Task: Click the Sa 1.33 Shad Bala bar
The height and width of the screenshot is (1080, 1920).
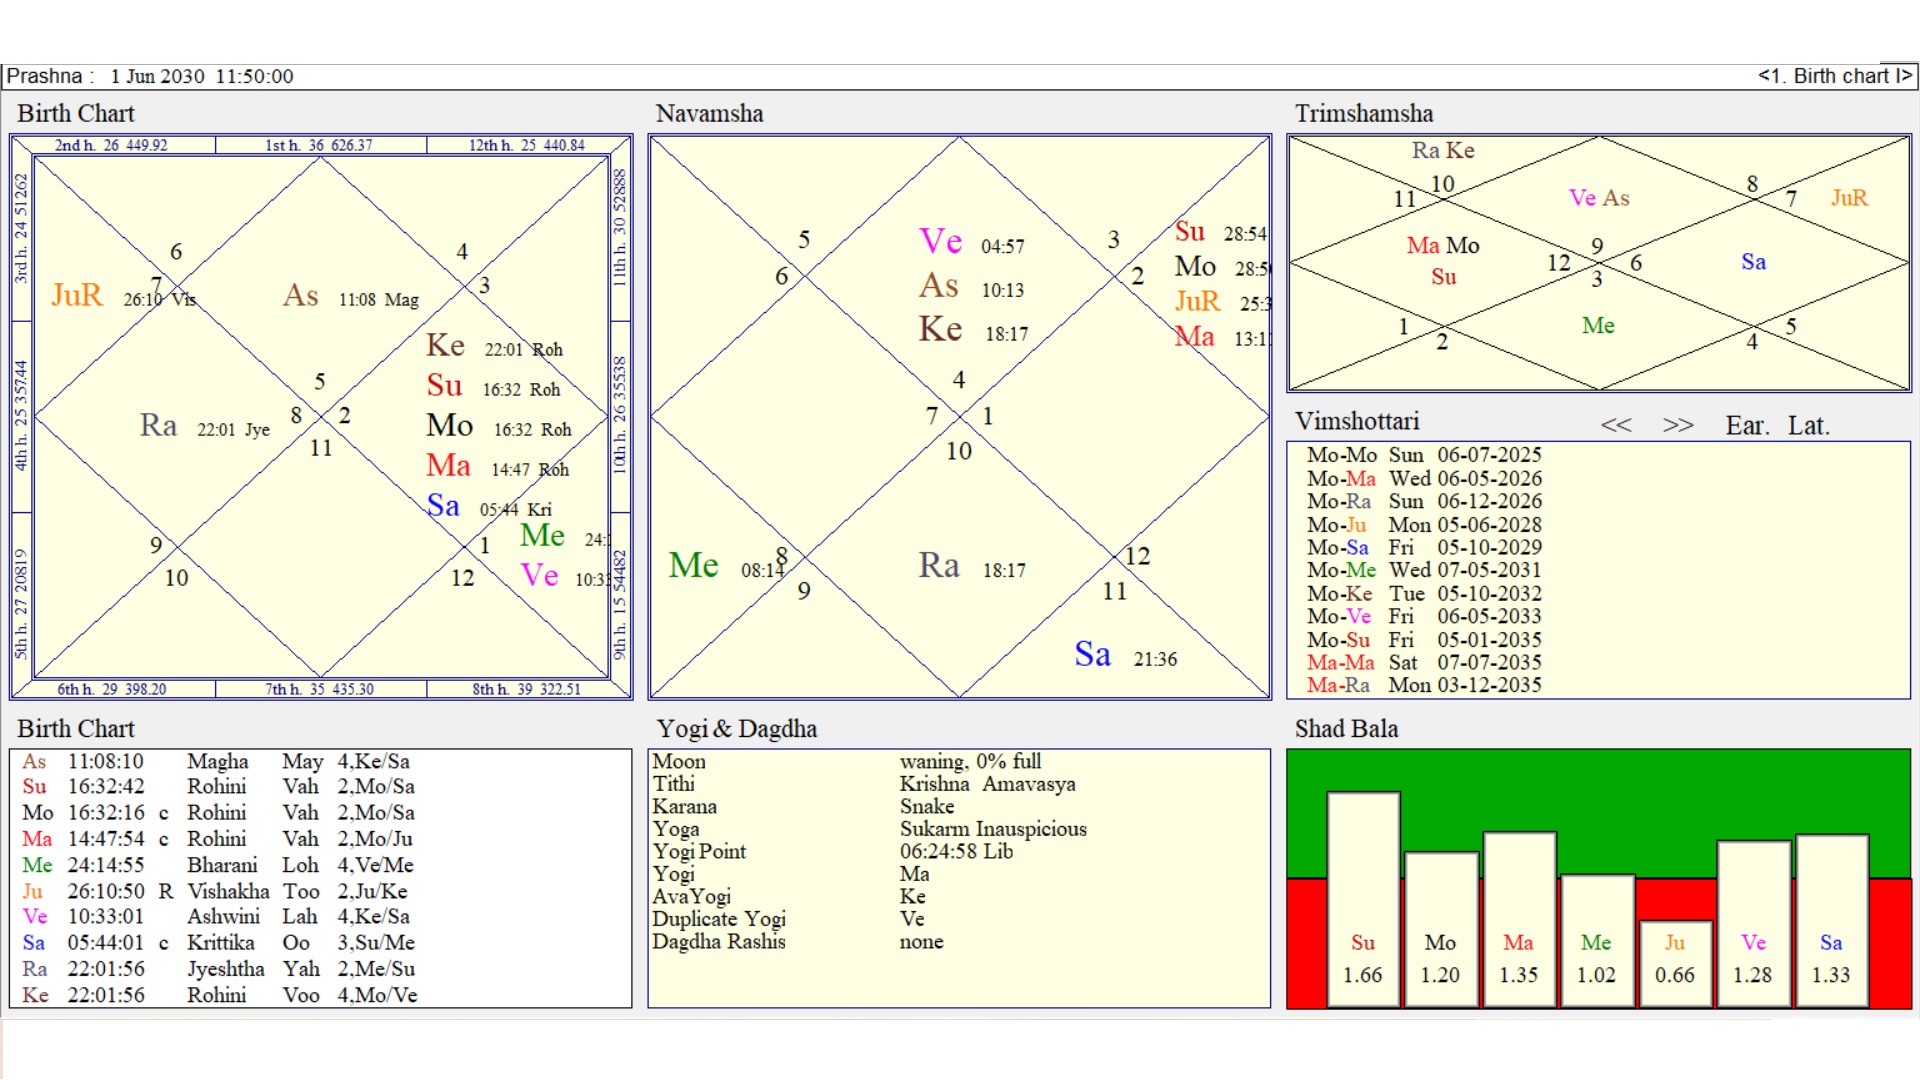Action: click(x=1831, y=920)
